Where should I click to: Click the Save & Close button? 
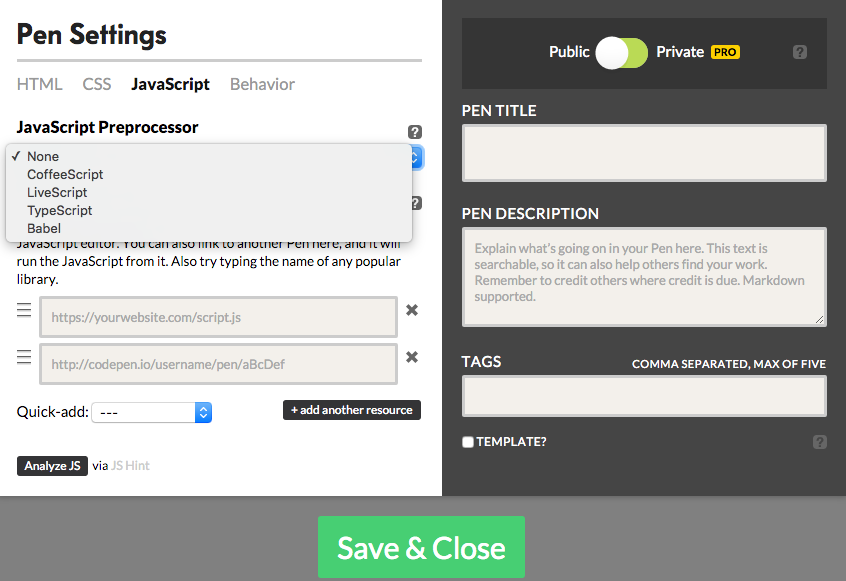(x=421, y=547)
